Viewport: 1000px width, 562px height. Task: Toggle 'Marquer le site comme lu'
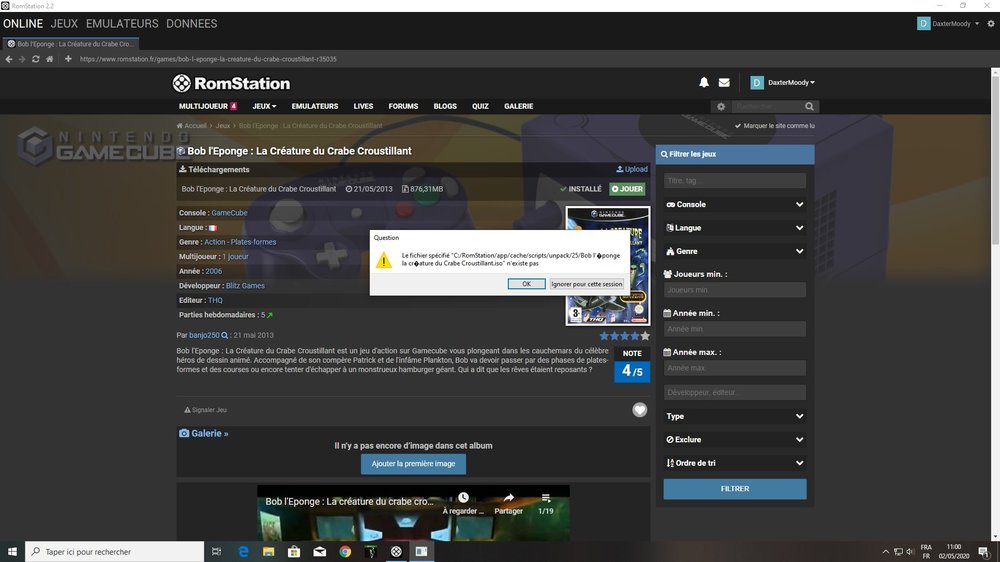pos(774,126)
